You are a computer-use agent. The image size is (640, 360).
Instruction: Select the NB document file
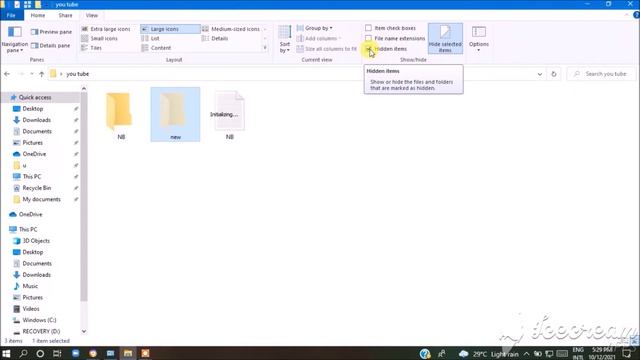230,116
